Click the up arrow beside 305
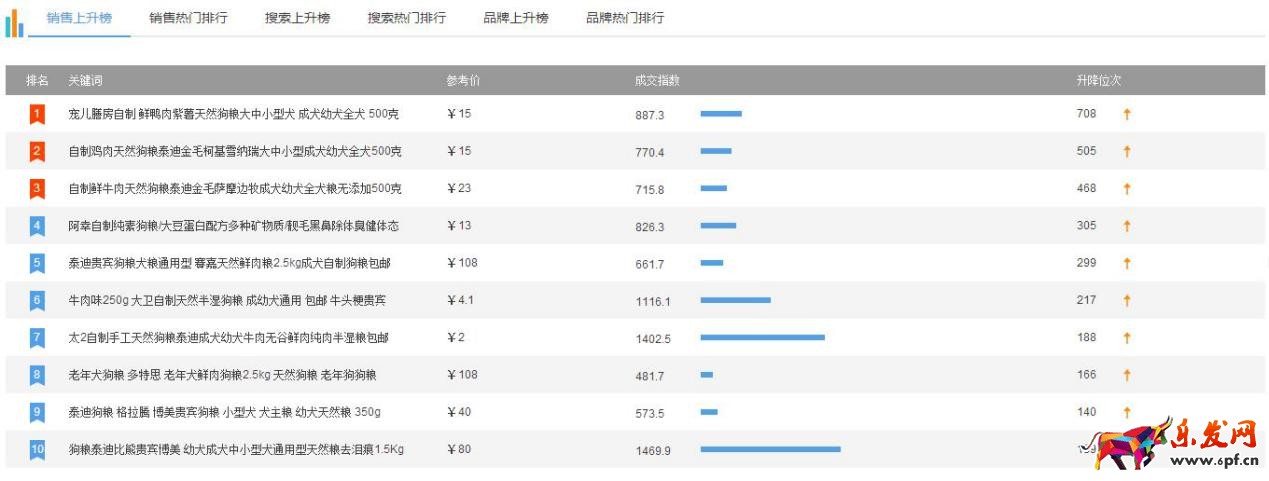 (1127, 226)
